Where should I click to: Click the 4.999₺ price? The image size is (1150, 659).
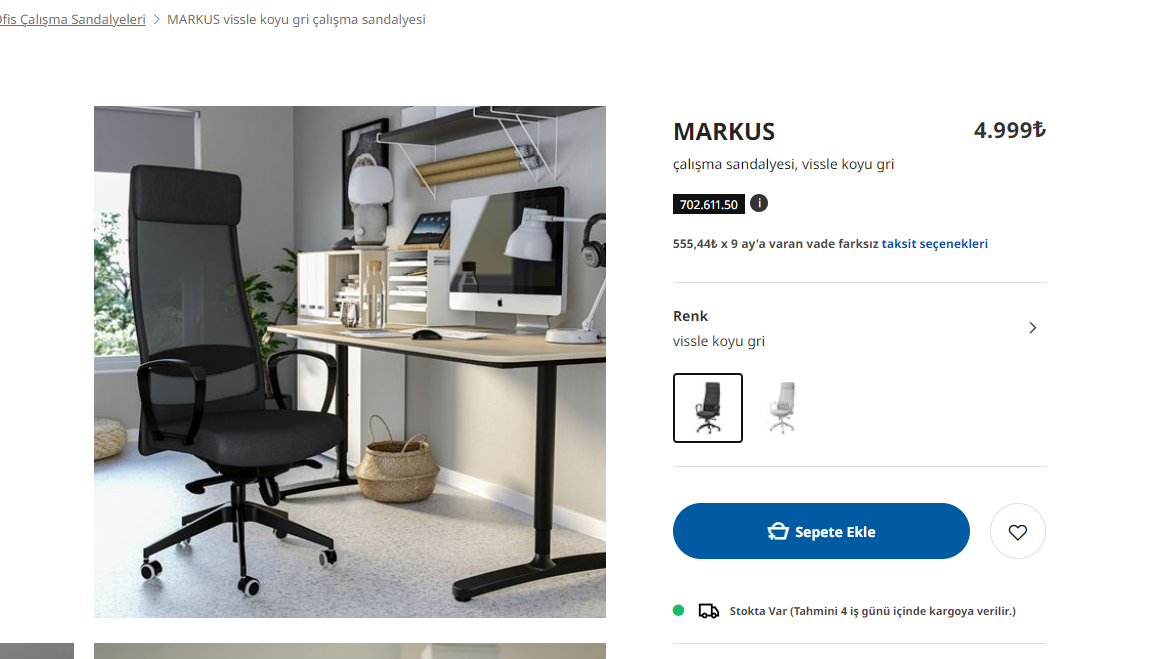point(1009,130)
